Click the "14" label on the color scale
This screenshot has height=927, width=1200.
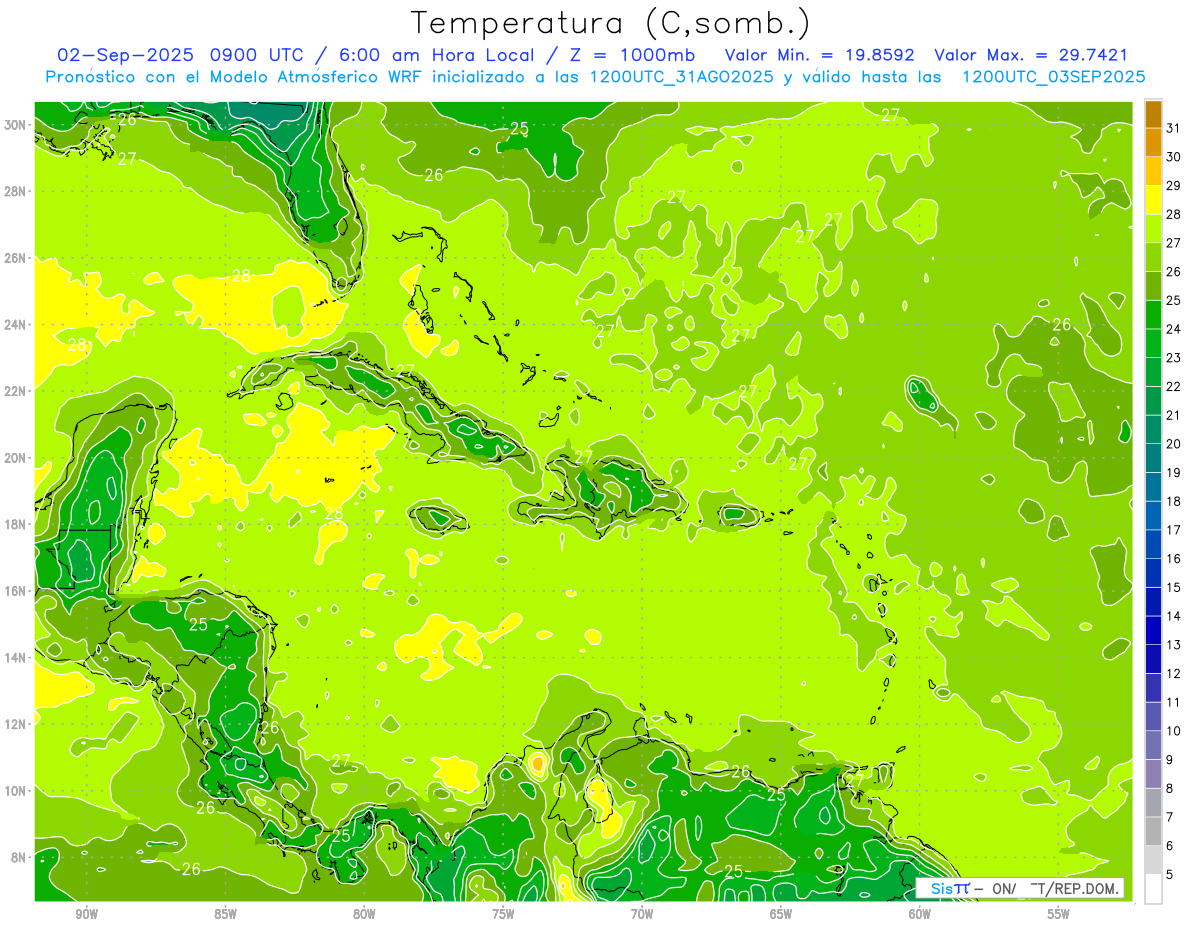point(1174,616)
